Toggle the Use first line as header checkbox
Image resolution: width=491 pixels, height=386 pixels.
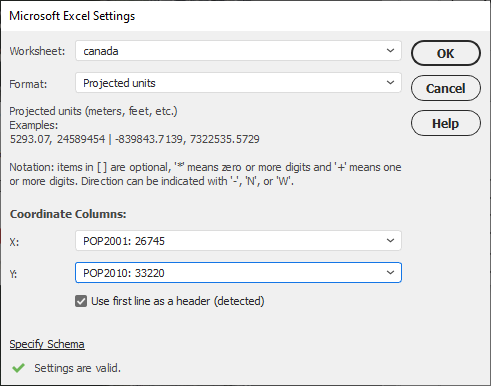[81, 301]
